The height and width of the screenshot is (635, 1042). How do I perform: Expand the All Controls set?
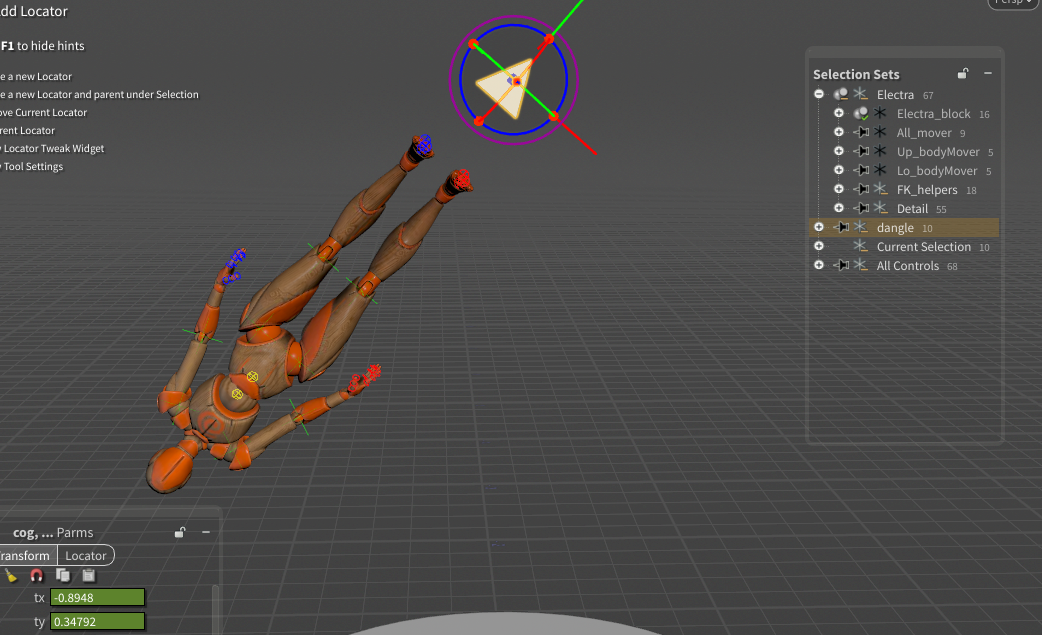819,265
